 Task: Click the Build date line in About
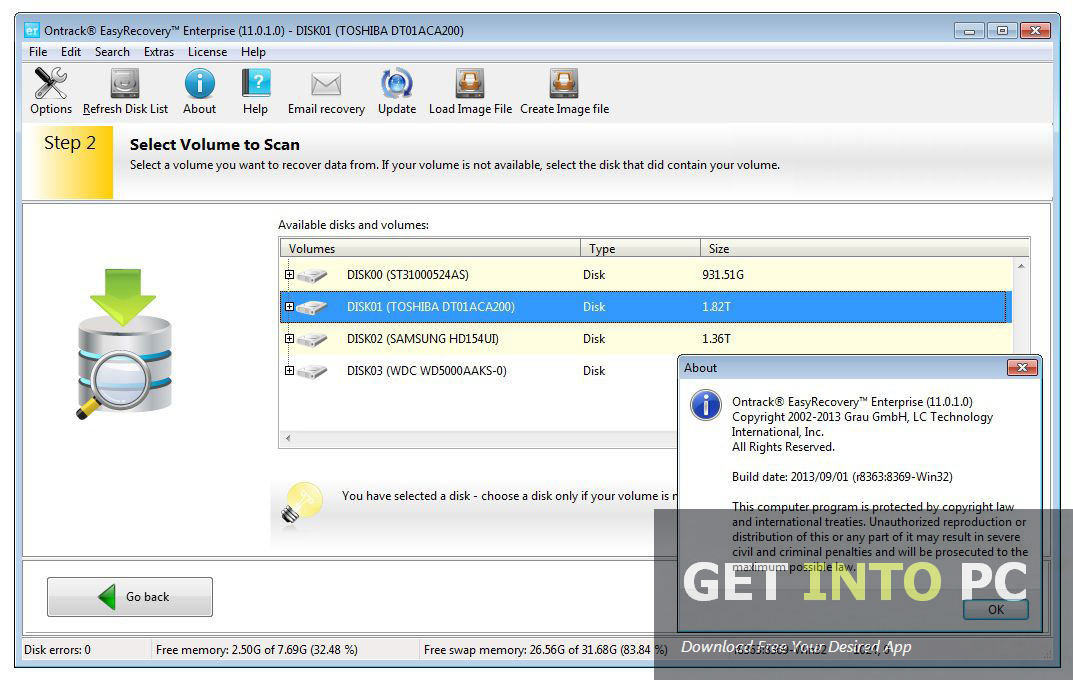pyautogui.click(x=842, y=477)
